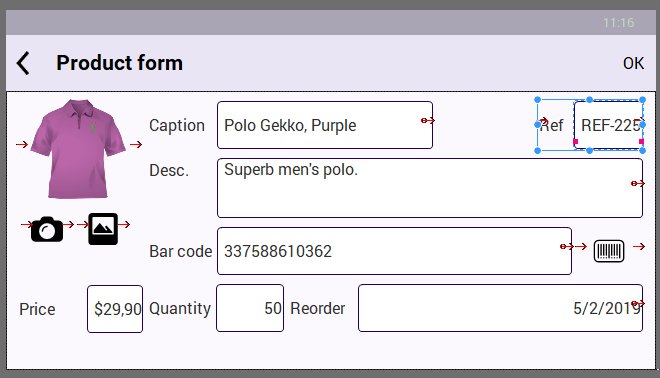660x378 pixels.
Task: Click the Bar code label
Action: [x=181, y=251]
